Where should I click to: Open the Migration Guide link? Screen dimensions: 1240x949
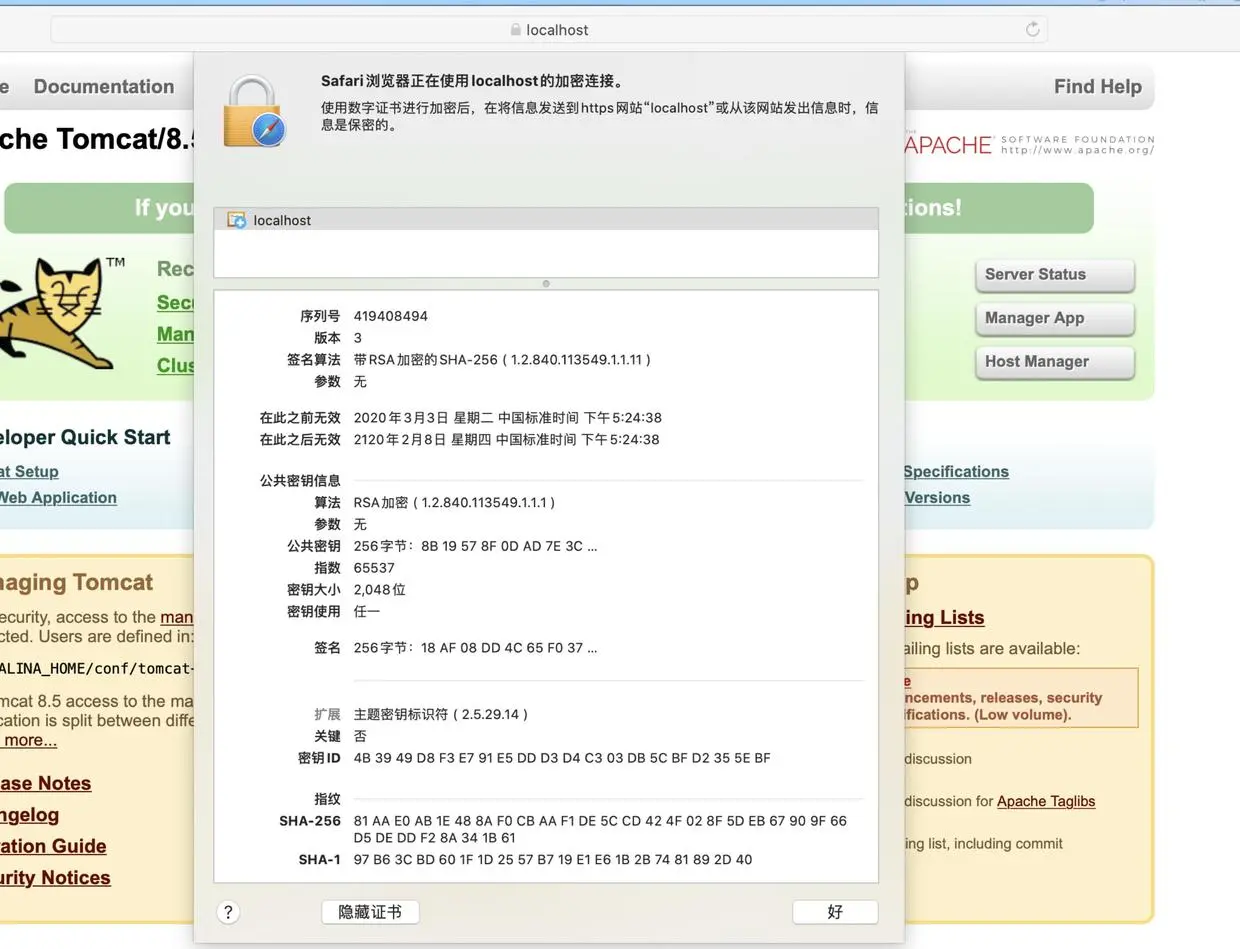click(53, 846)
